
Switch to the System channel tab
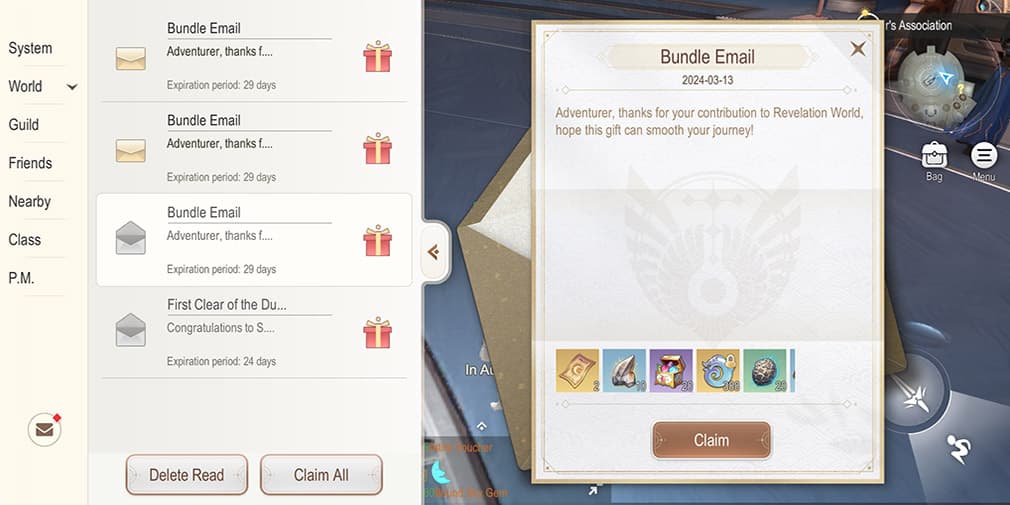tap(30, 48)
